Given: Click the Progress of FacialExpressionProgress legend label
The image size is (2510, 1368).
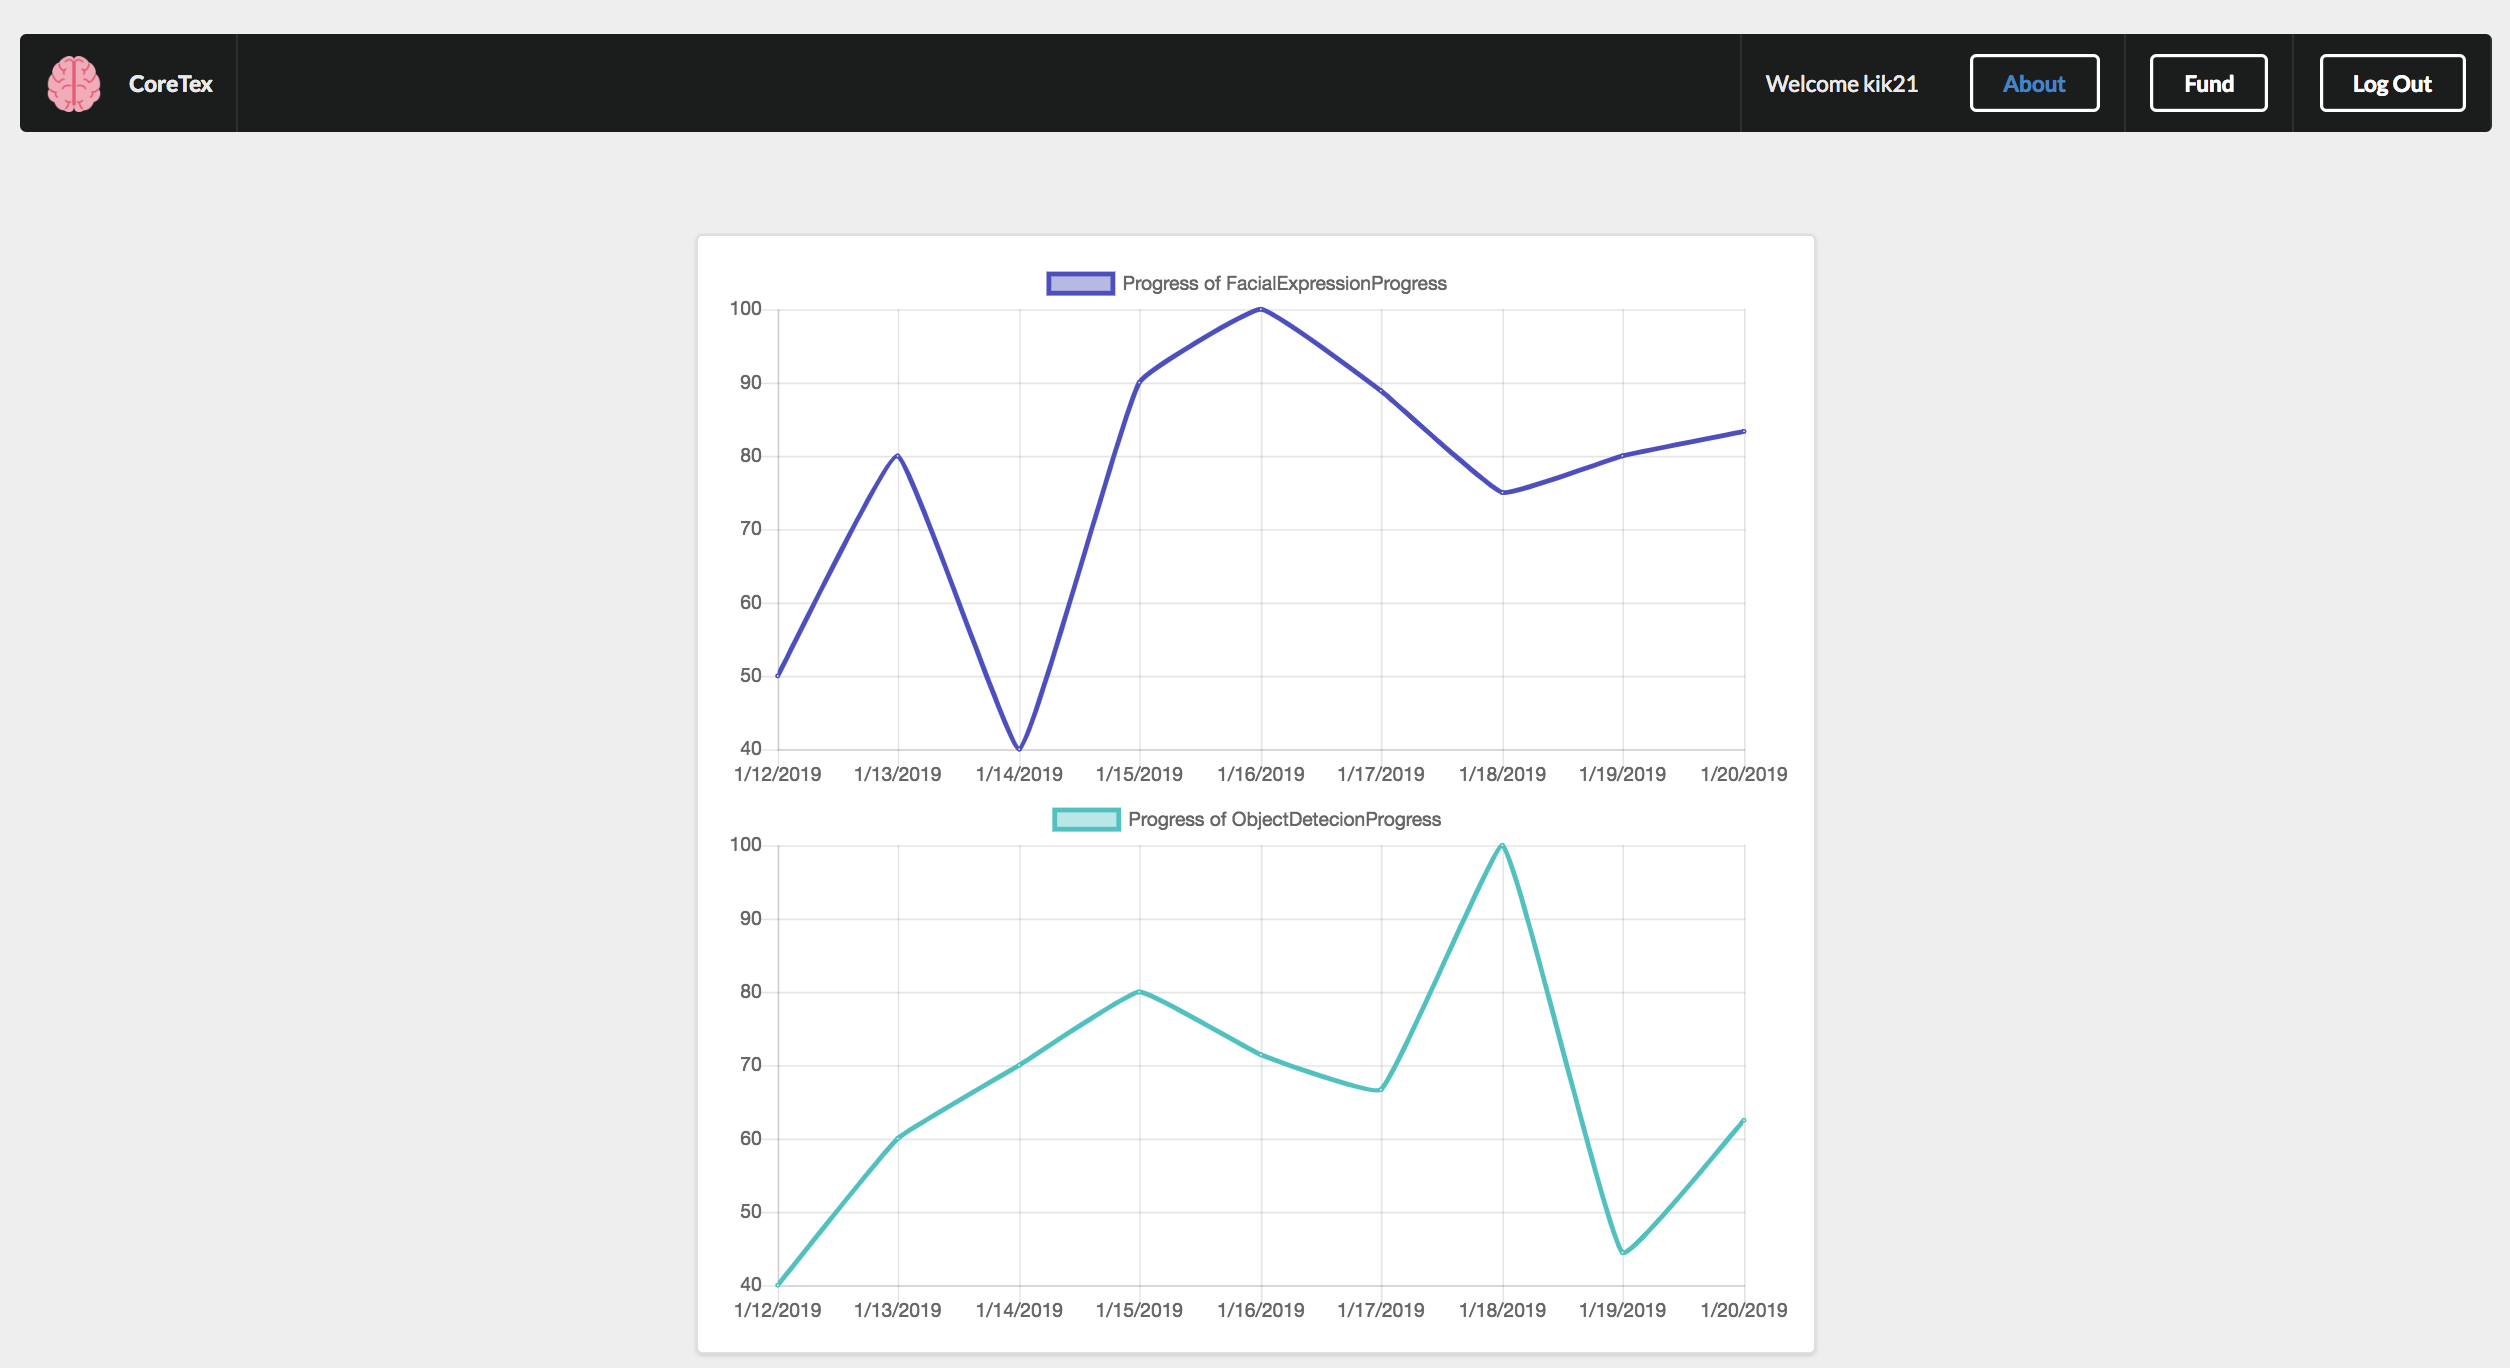Looking at the screenshot, I should pyautogui.click(x=1284, y=284).
